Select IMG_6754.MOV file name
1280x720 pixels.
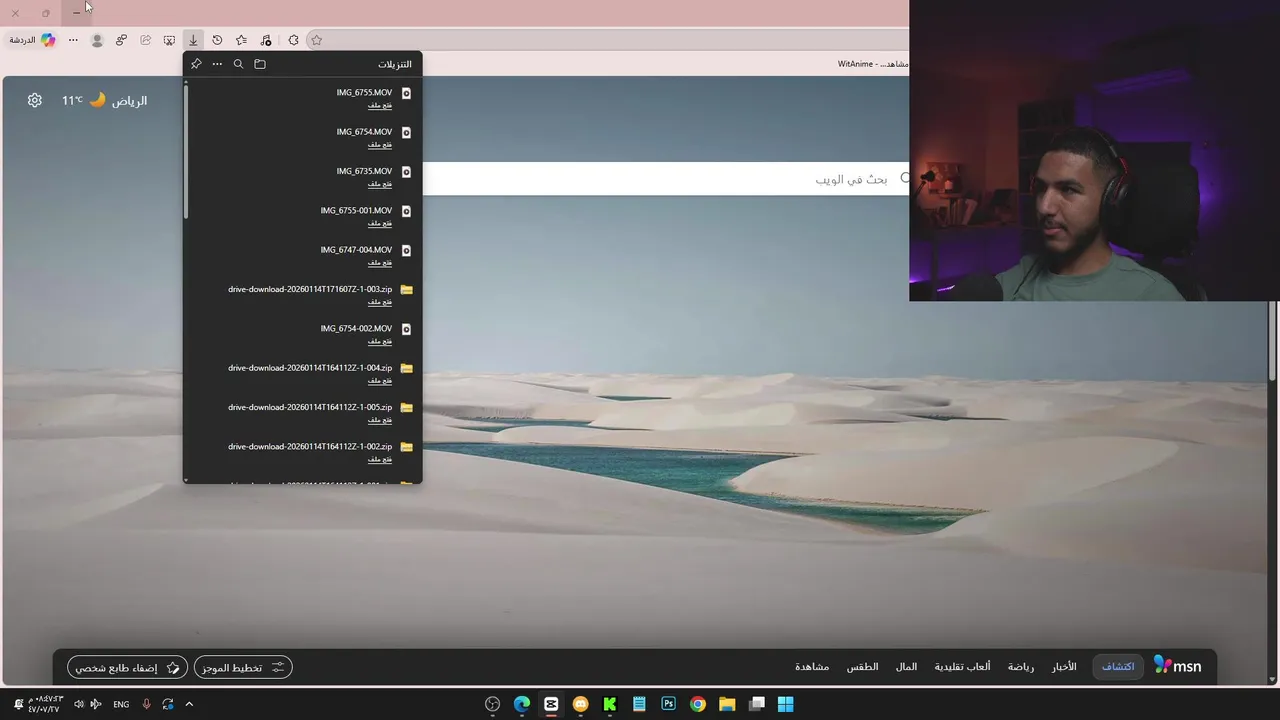(x=364, y=132)
